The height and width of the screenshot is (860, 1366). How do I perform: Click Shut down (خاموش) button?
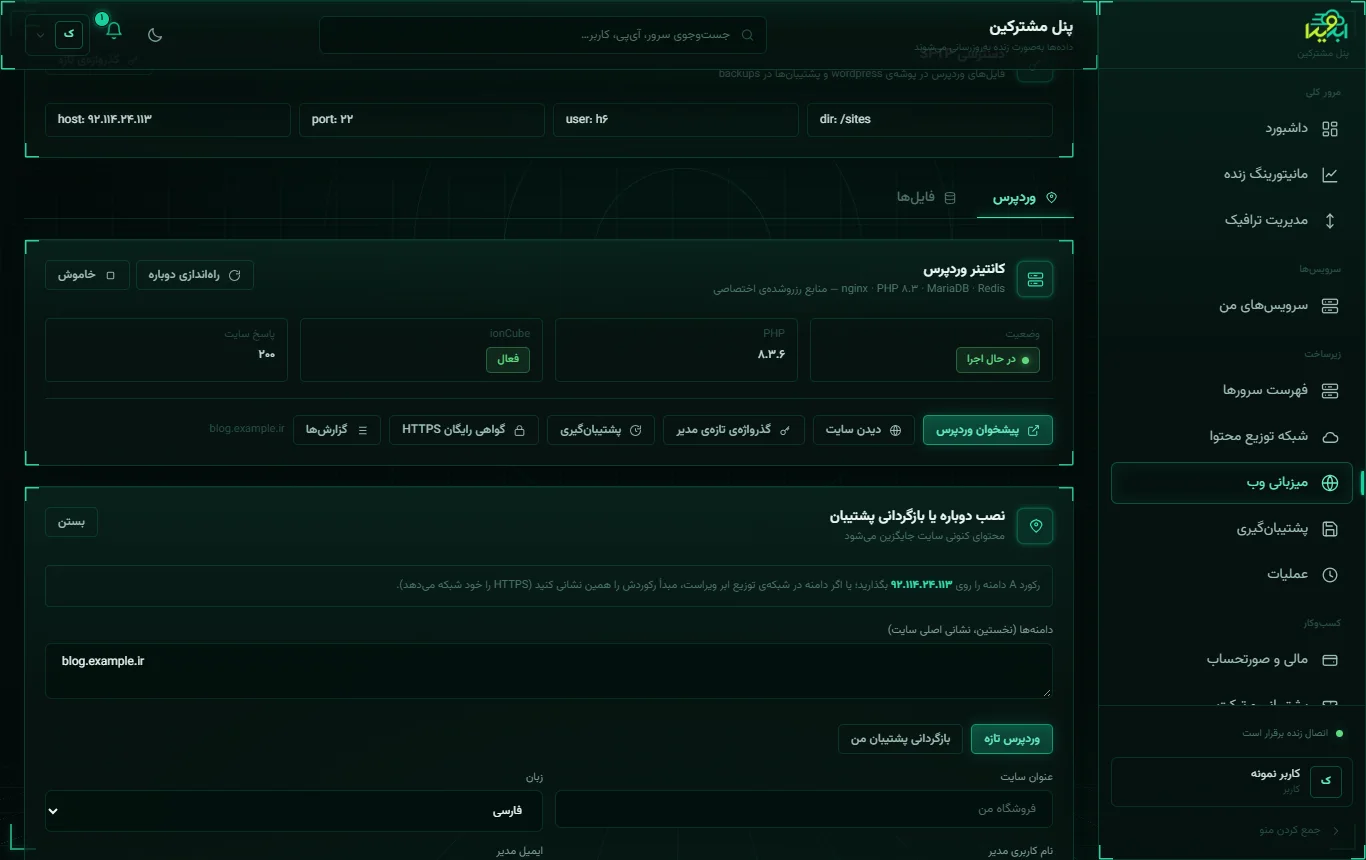point(87,275)
